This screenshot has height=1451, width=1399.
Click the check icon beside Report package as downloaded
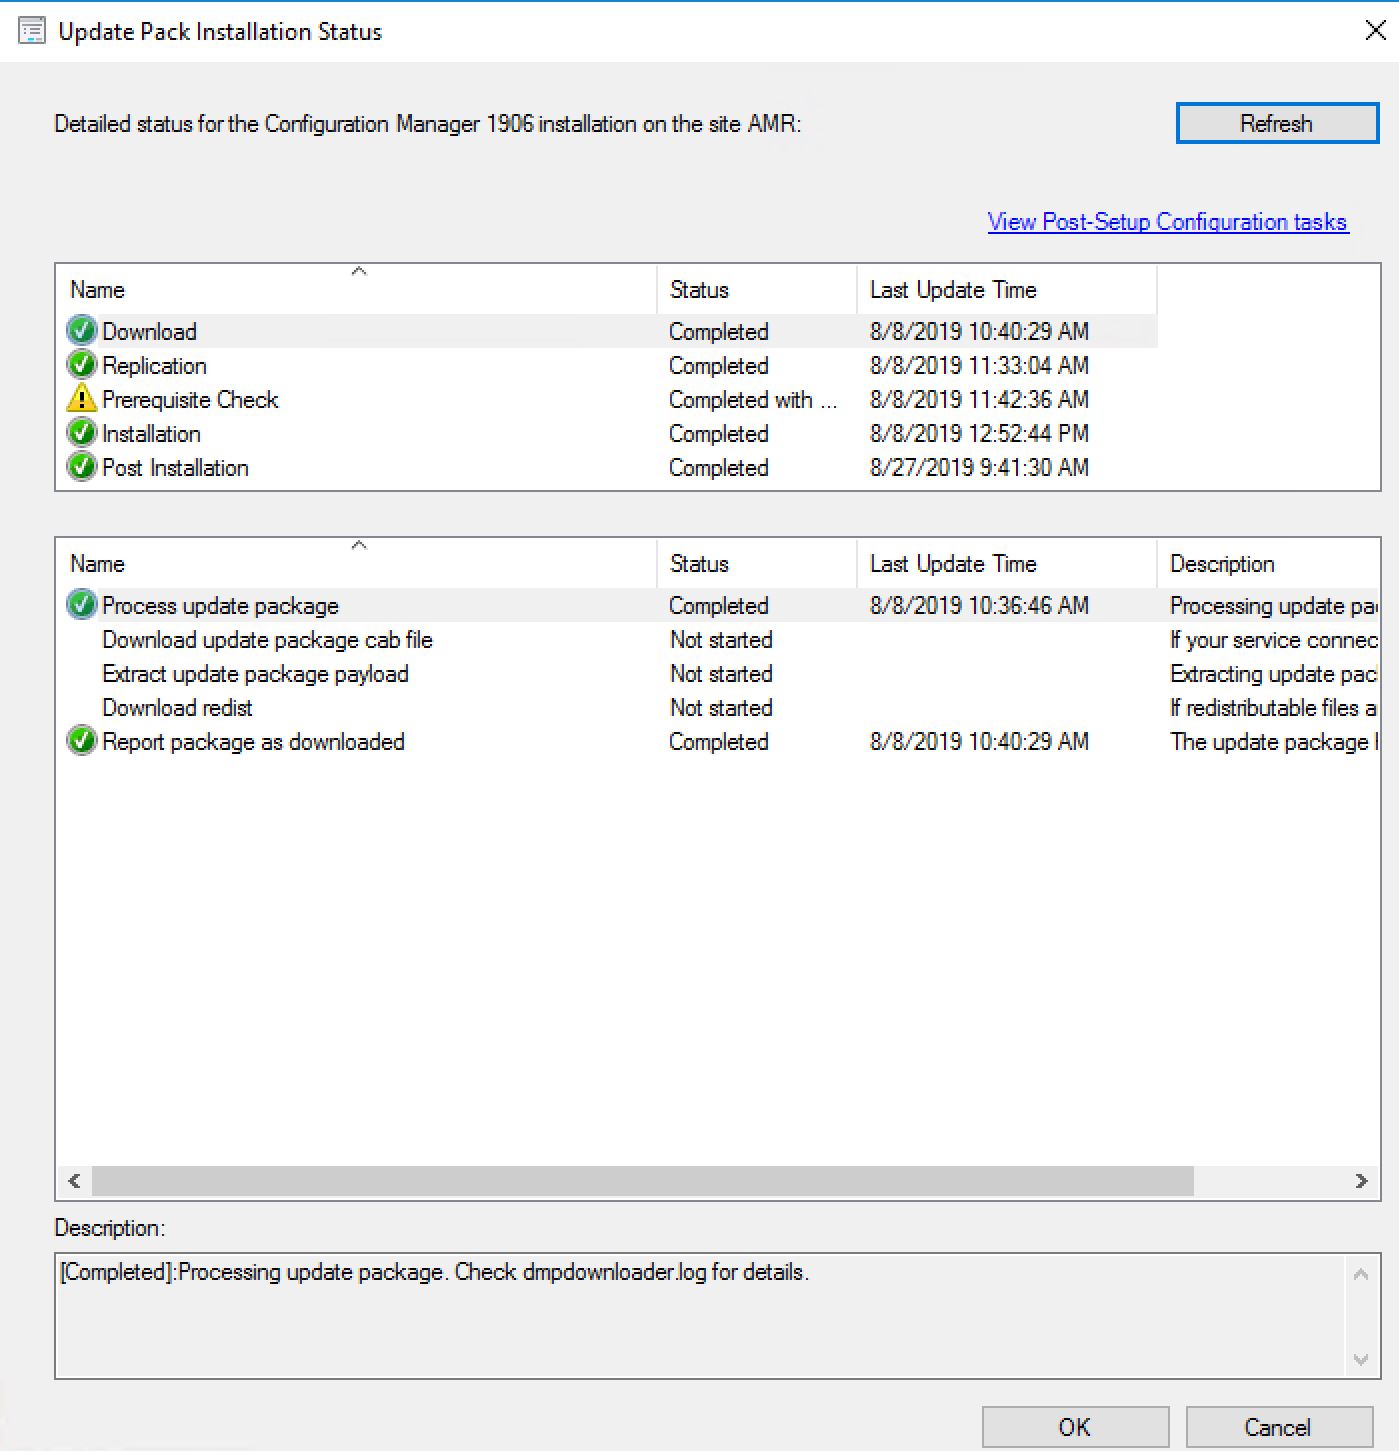(x=81, y=741)
